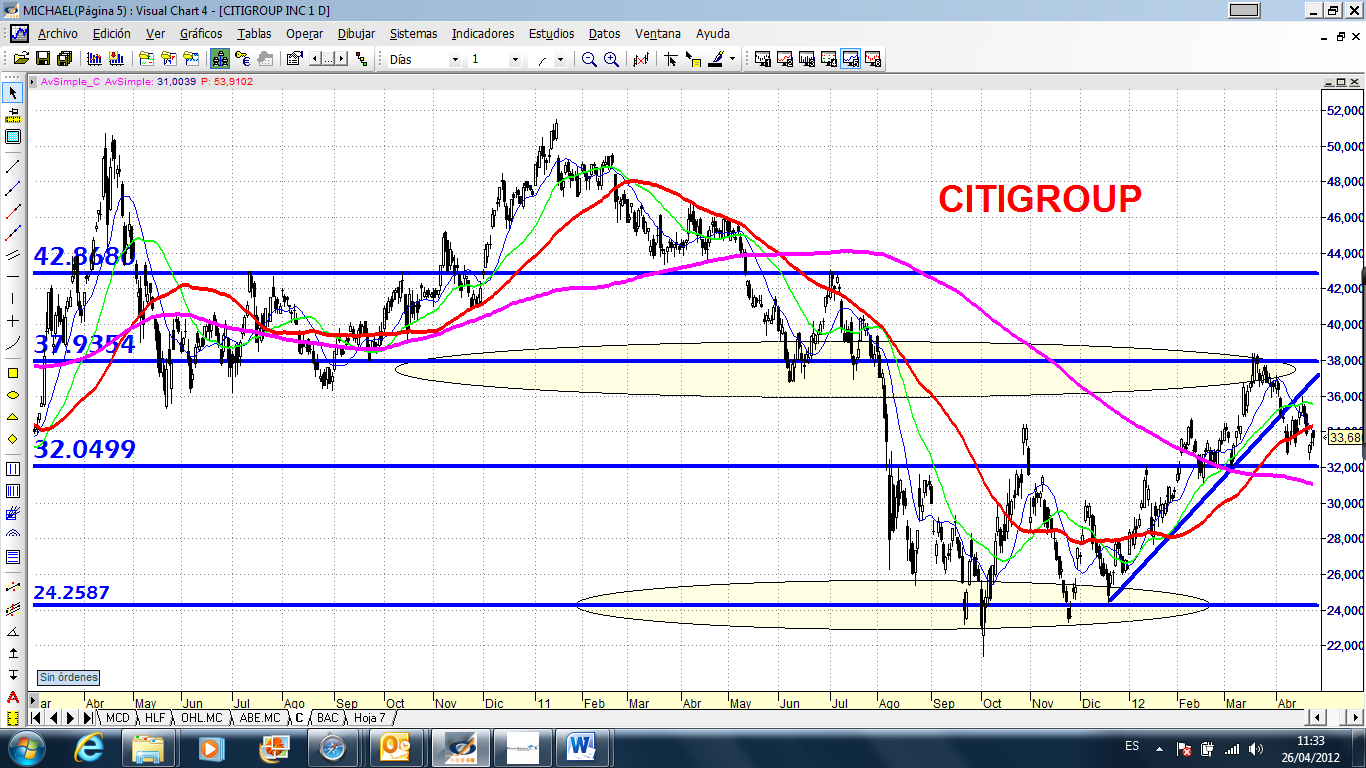Select the triangle drawing tool in sidebar

click(x=13, y=417)
